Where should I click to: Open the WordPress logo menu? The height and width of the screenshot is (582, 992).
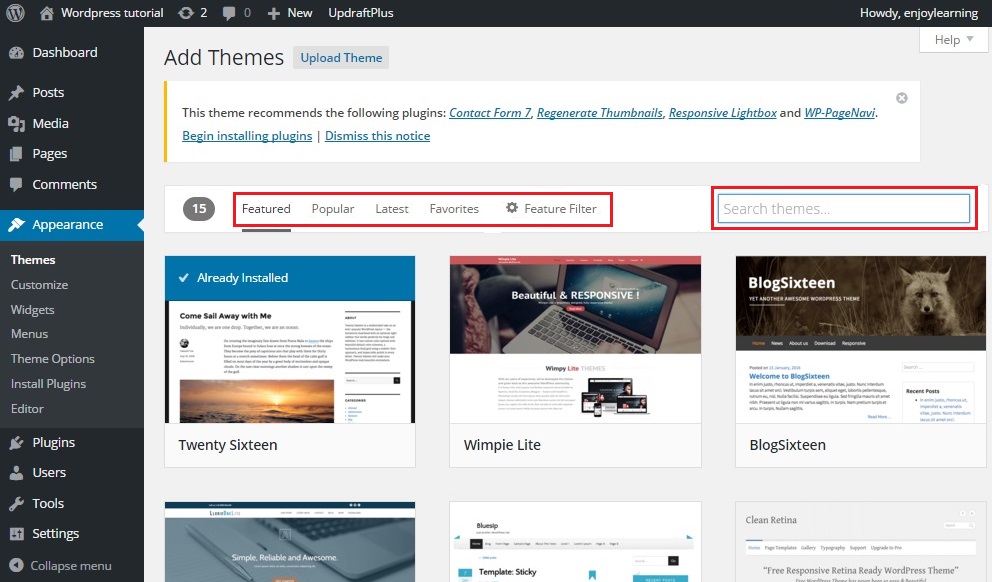click(15, 13)
